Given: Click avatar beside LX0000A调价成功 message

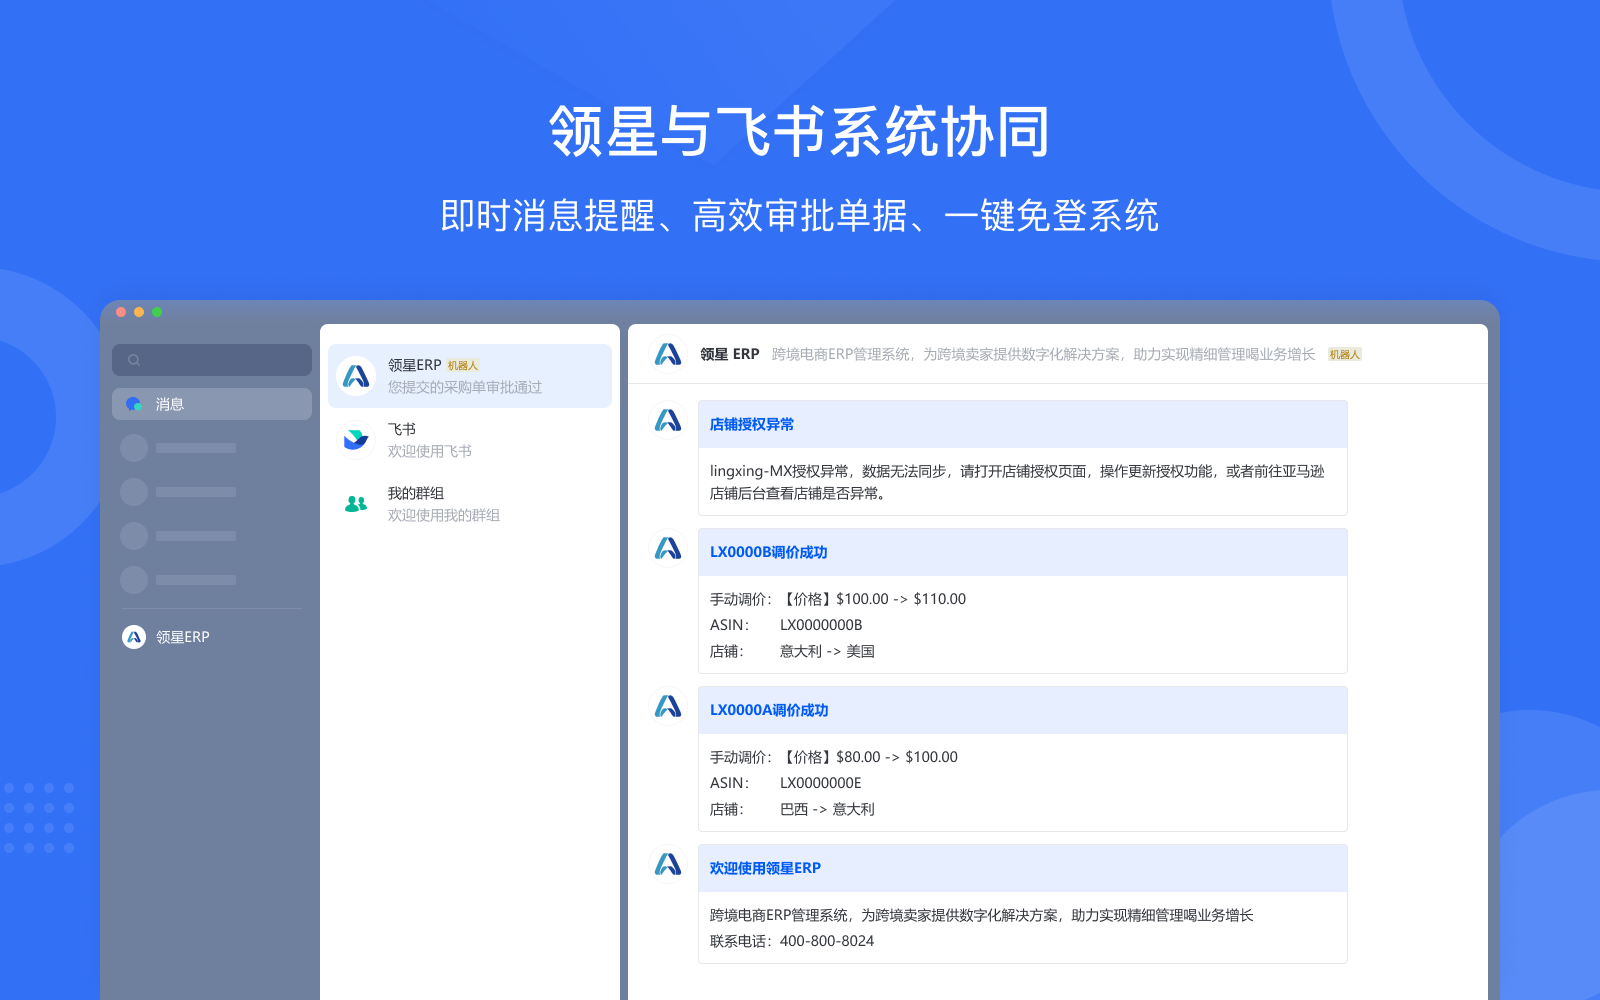Looking at the screenshot, I should click(x=668, y=706).
